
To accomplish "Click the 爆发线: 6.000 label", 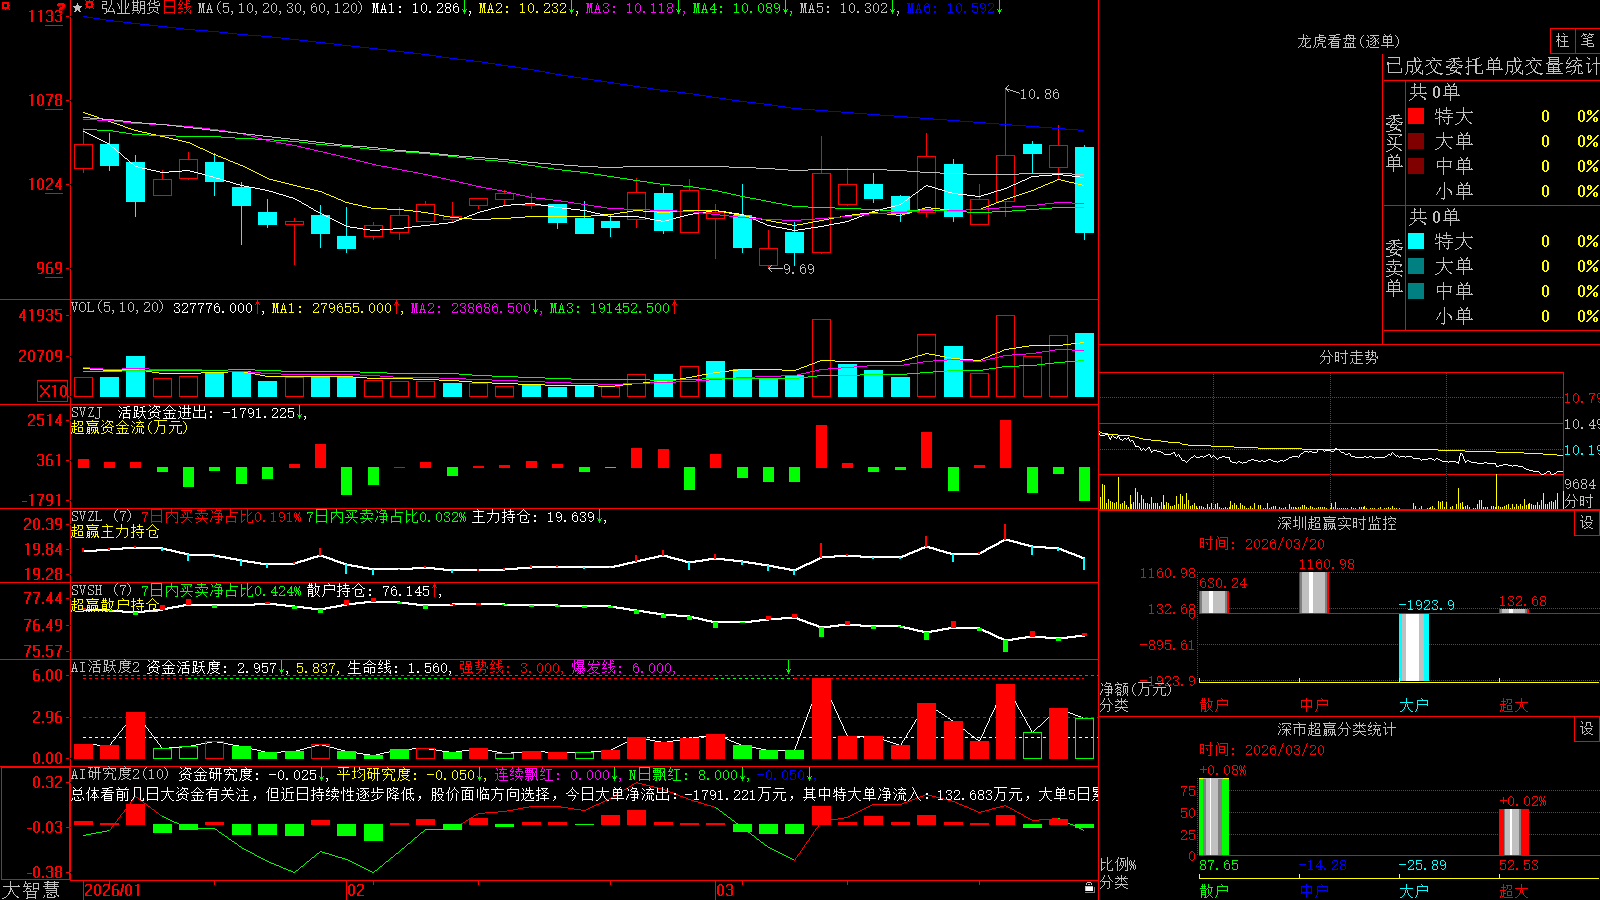I will (623, 667).
